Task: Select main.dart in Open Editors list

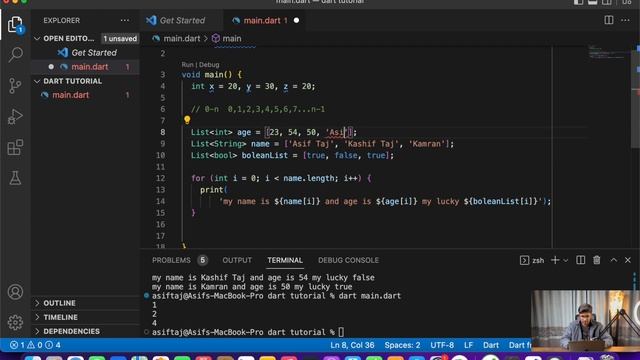Action: (90, 67)
